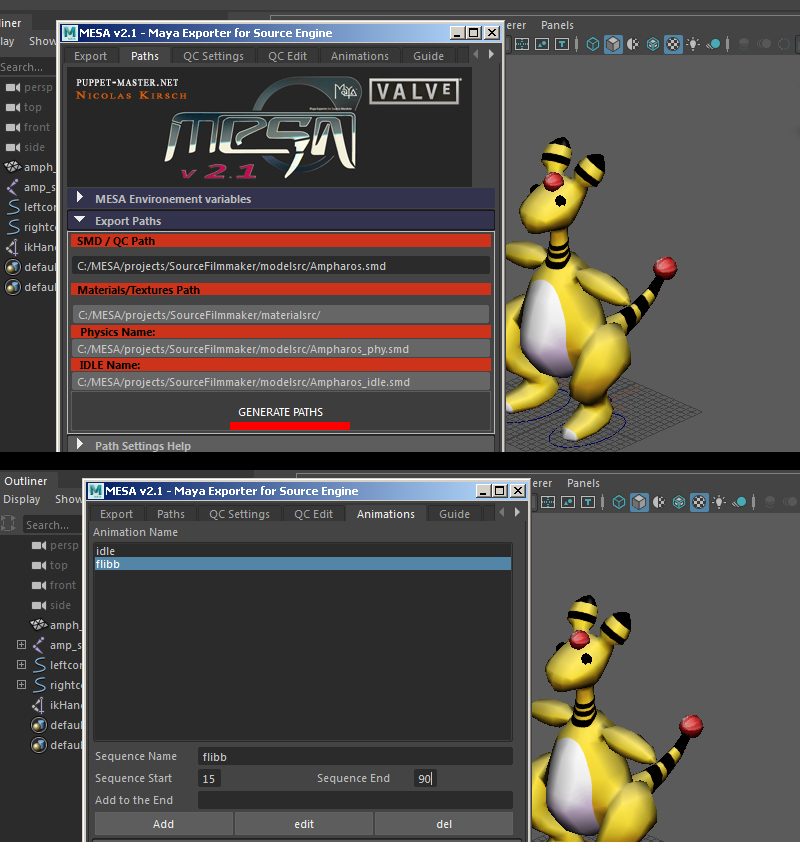Toggle Wireframe on Shaded in viewport beside Paths window
This screenshot has height=842, width=800.
tap(653, 44)
